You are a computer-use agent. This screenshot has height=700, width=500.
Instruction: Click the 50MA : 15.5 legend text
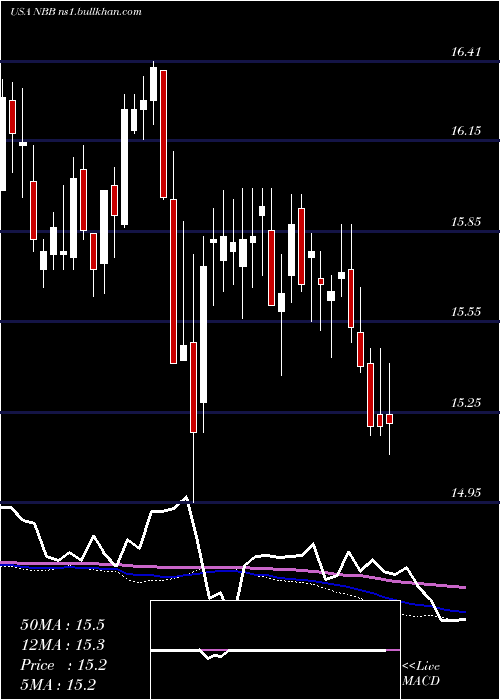(x=63, y=625)
